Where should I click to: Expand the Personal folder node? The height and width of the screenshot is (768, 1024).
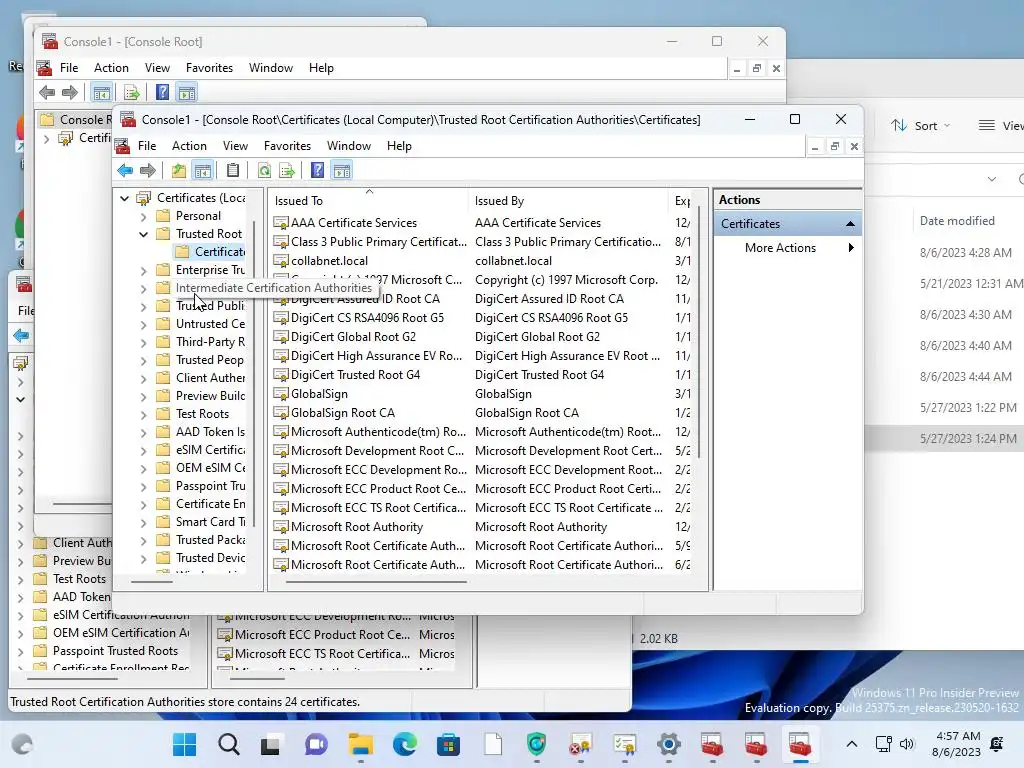pos(144,216)
